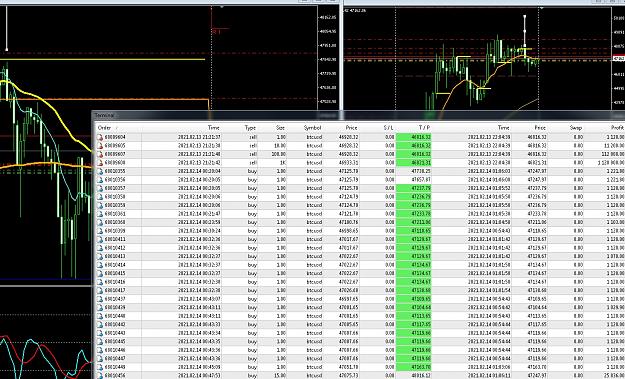Click buy icon of order opened 00:21:47
This screenshot has width=625, height=379.
[x=100, y=214]
